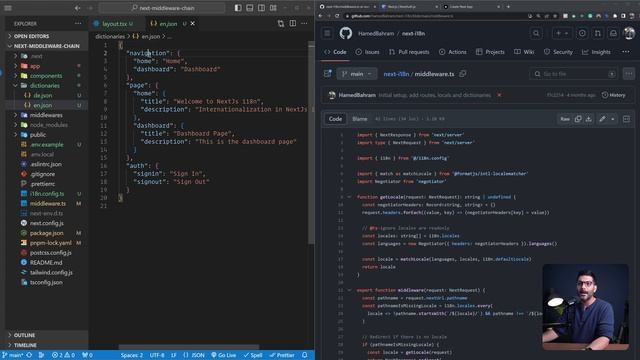Screen dimensions: 640x360
Task: Open Explorer views more actions menu
Action: (78, 24)
